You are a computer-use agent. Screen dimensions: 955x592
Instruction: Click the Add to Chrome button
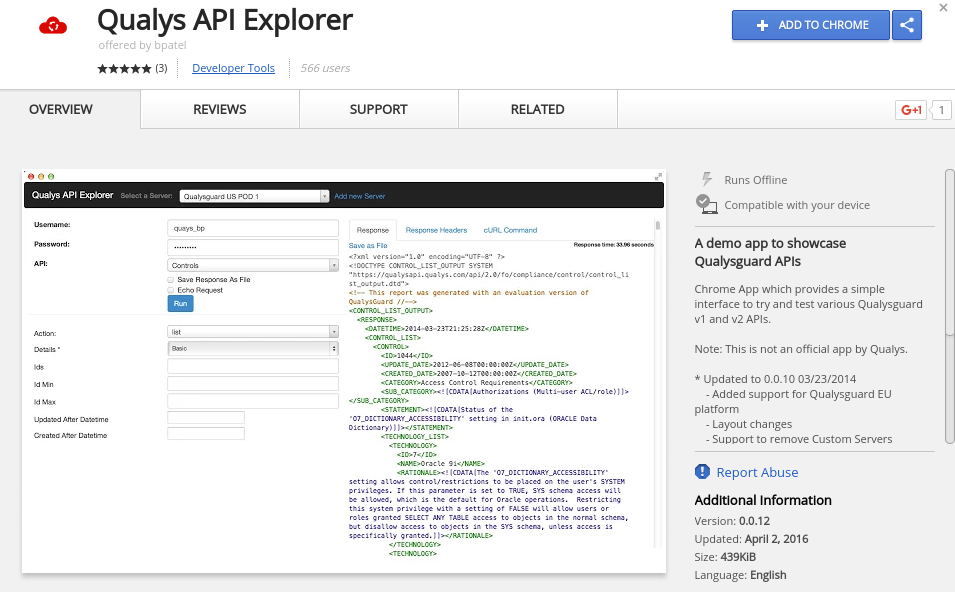(x=811, y=25)
